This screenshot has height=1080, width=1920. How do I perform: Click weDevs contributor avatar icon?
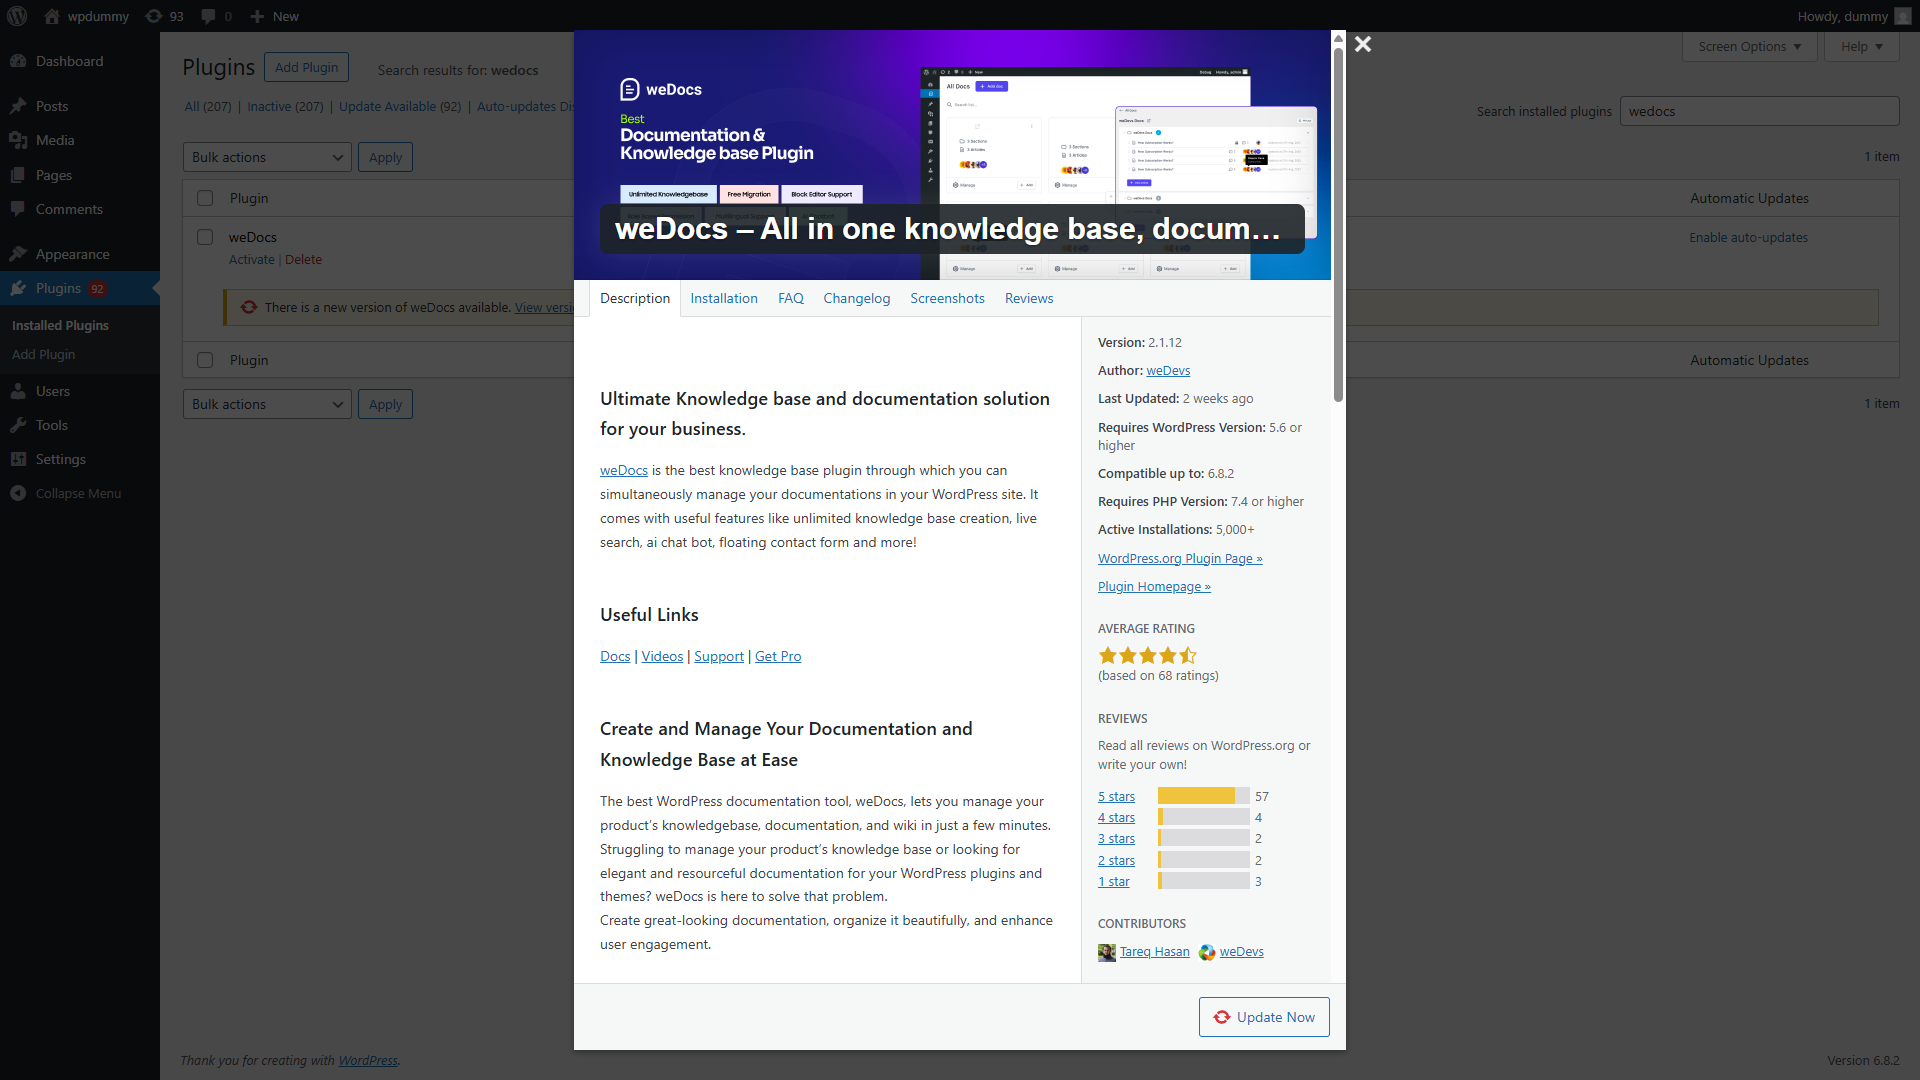click(x=1207, y=952)
